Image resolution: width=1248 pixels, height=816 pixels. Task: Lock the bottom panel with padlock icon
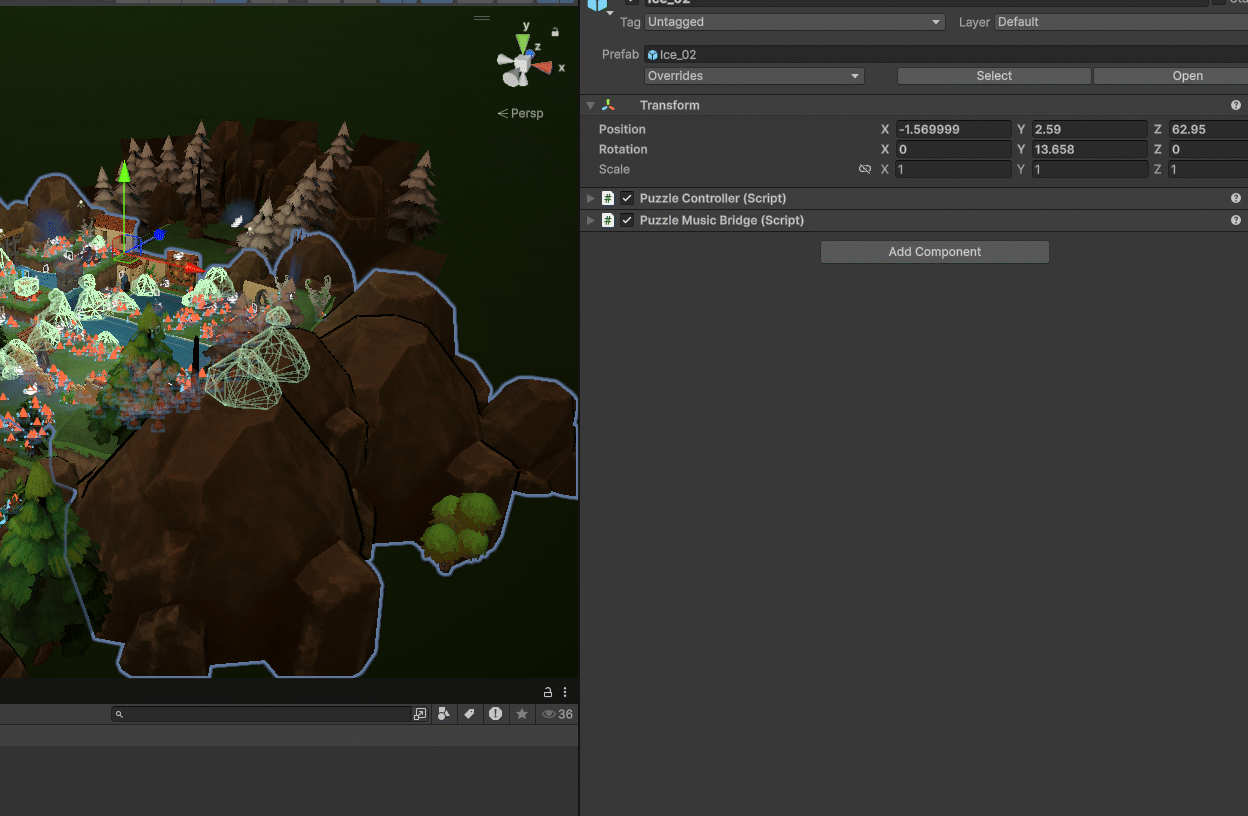[x=548, y=692]
